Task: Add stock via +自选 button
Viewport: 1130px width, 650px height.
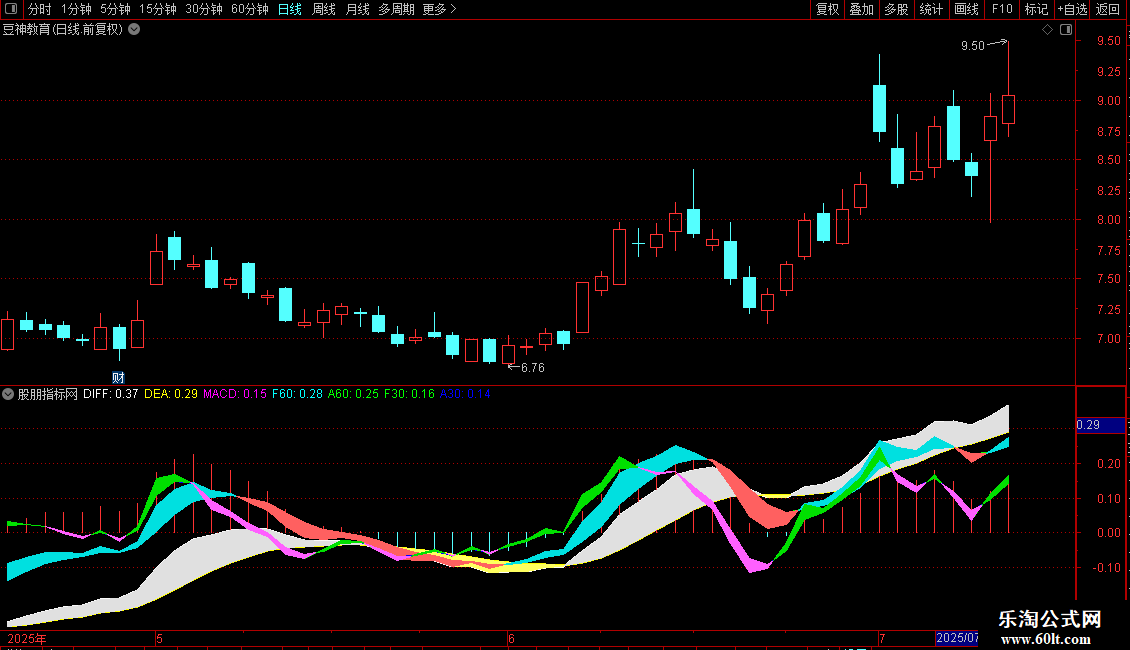Action: pos(1072,9)
